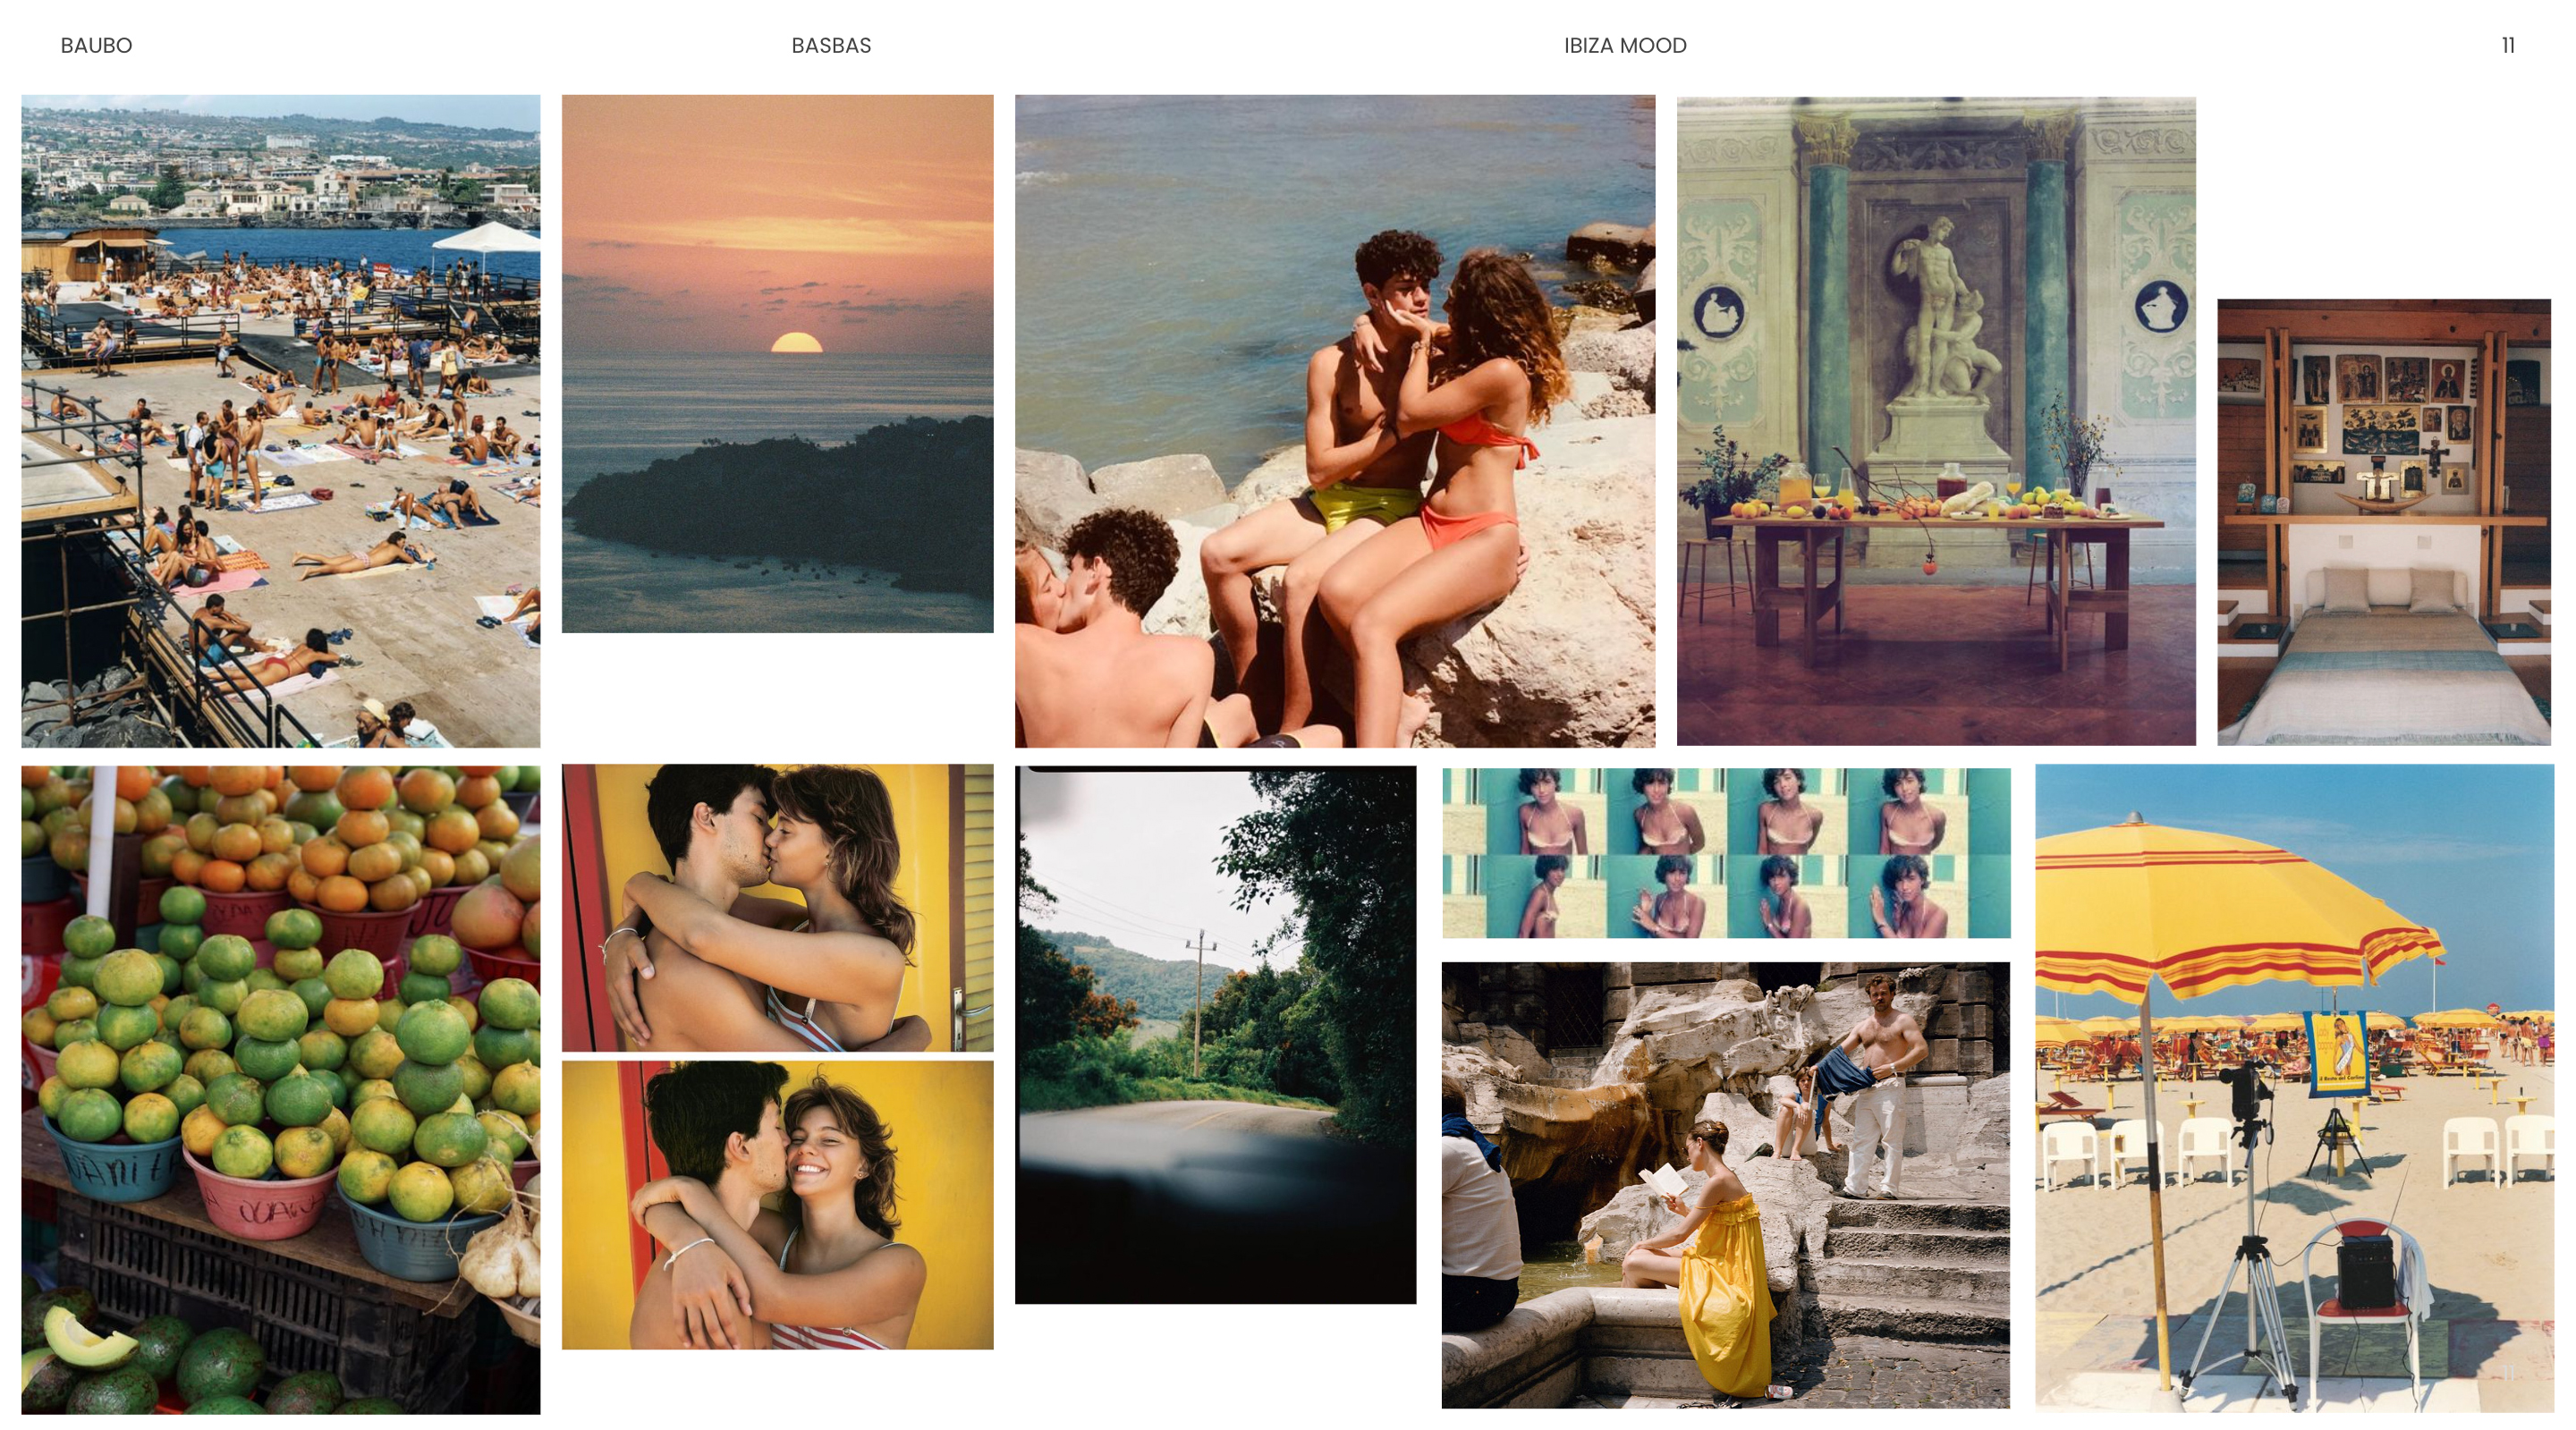Select the bikini contact sheet strip
This screenshot has width=2576, height=1430.
[1725, 852]
